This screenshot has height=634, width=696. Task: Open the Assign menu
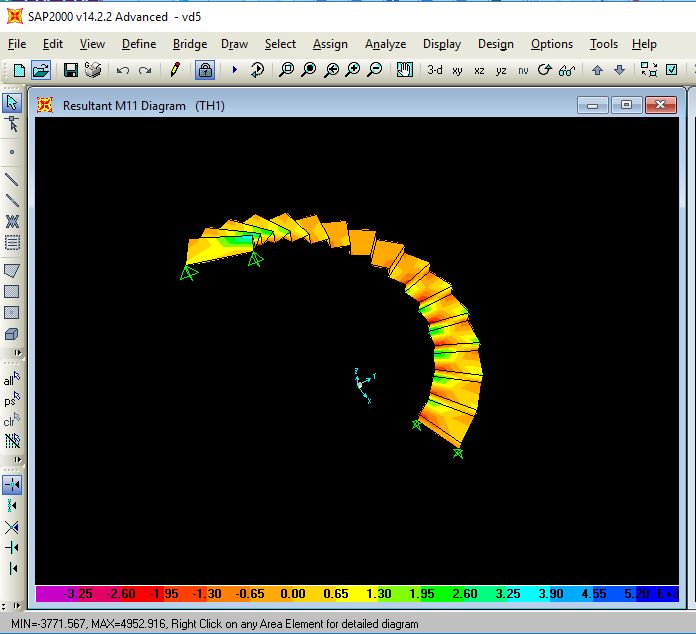pos(330,44)
